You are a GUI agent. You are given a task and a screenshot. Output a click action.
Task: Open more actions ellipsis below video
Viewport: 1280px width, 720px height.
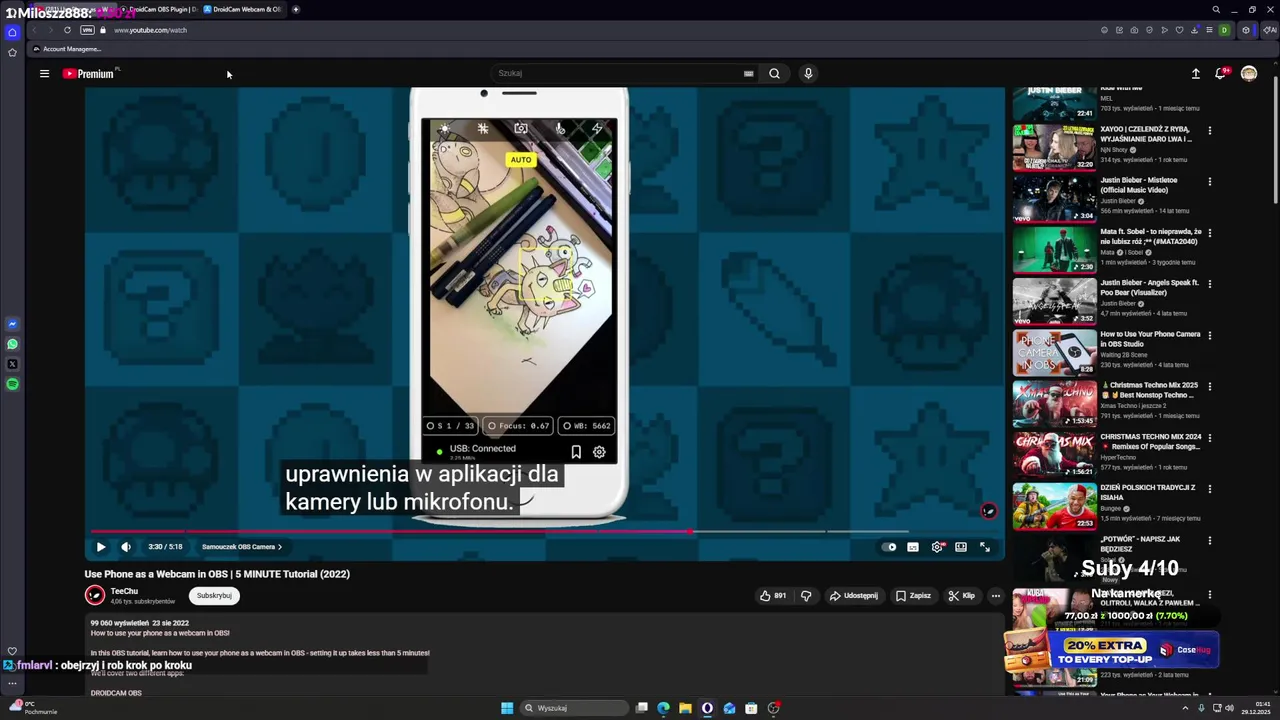[995, 595]
